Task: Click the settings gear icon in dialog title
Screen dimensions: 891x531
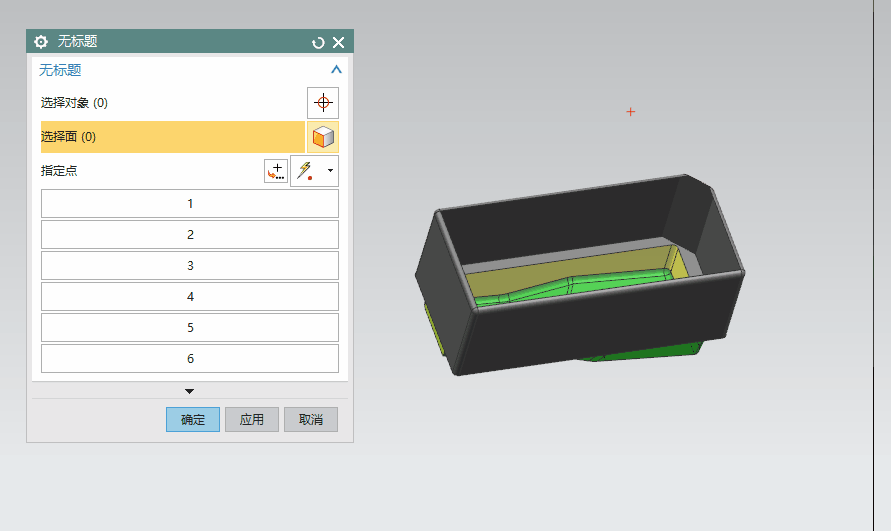Action: tap(41, 42)
